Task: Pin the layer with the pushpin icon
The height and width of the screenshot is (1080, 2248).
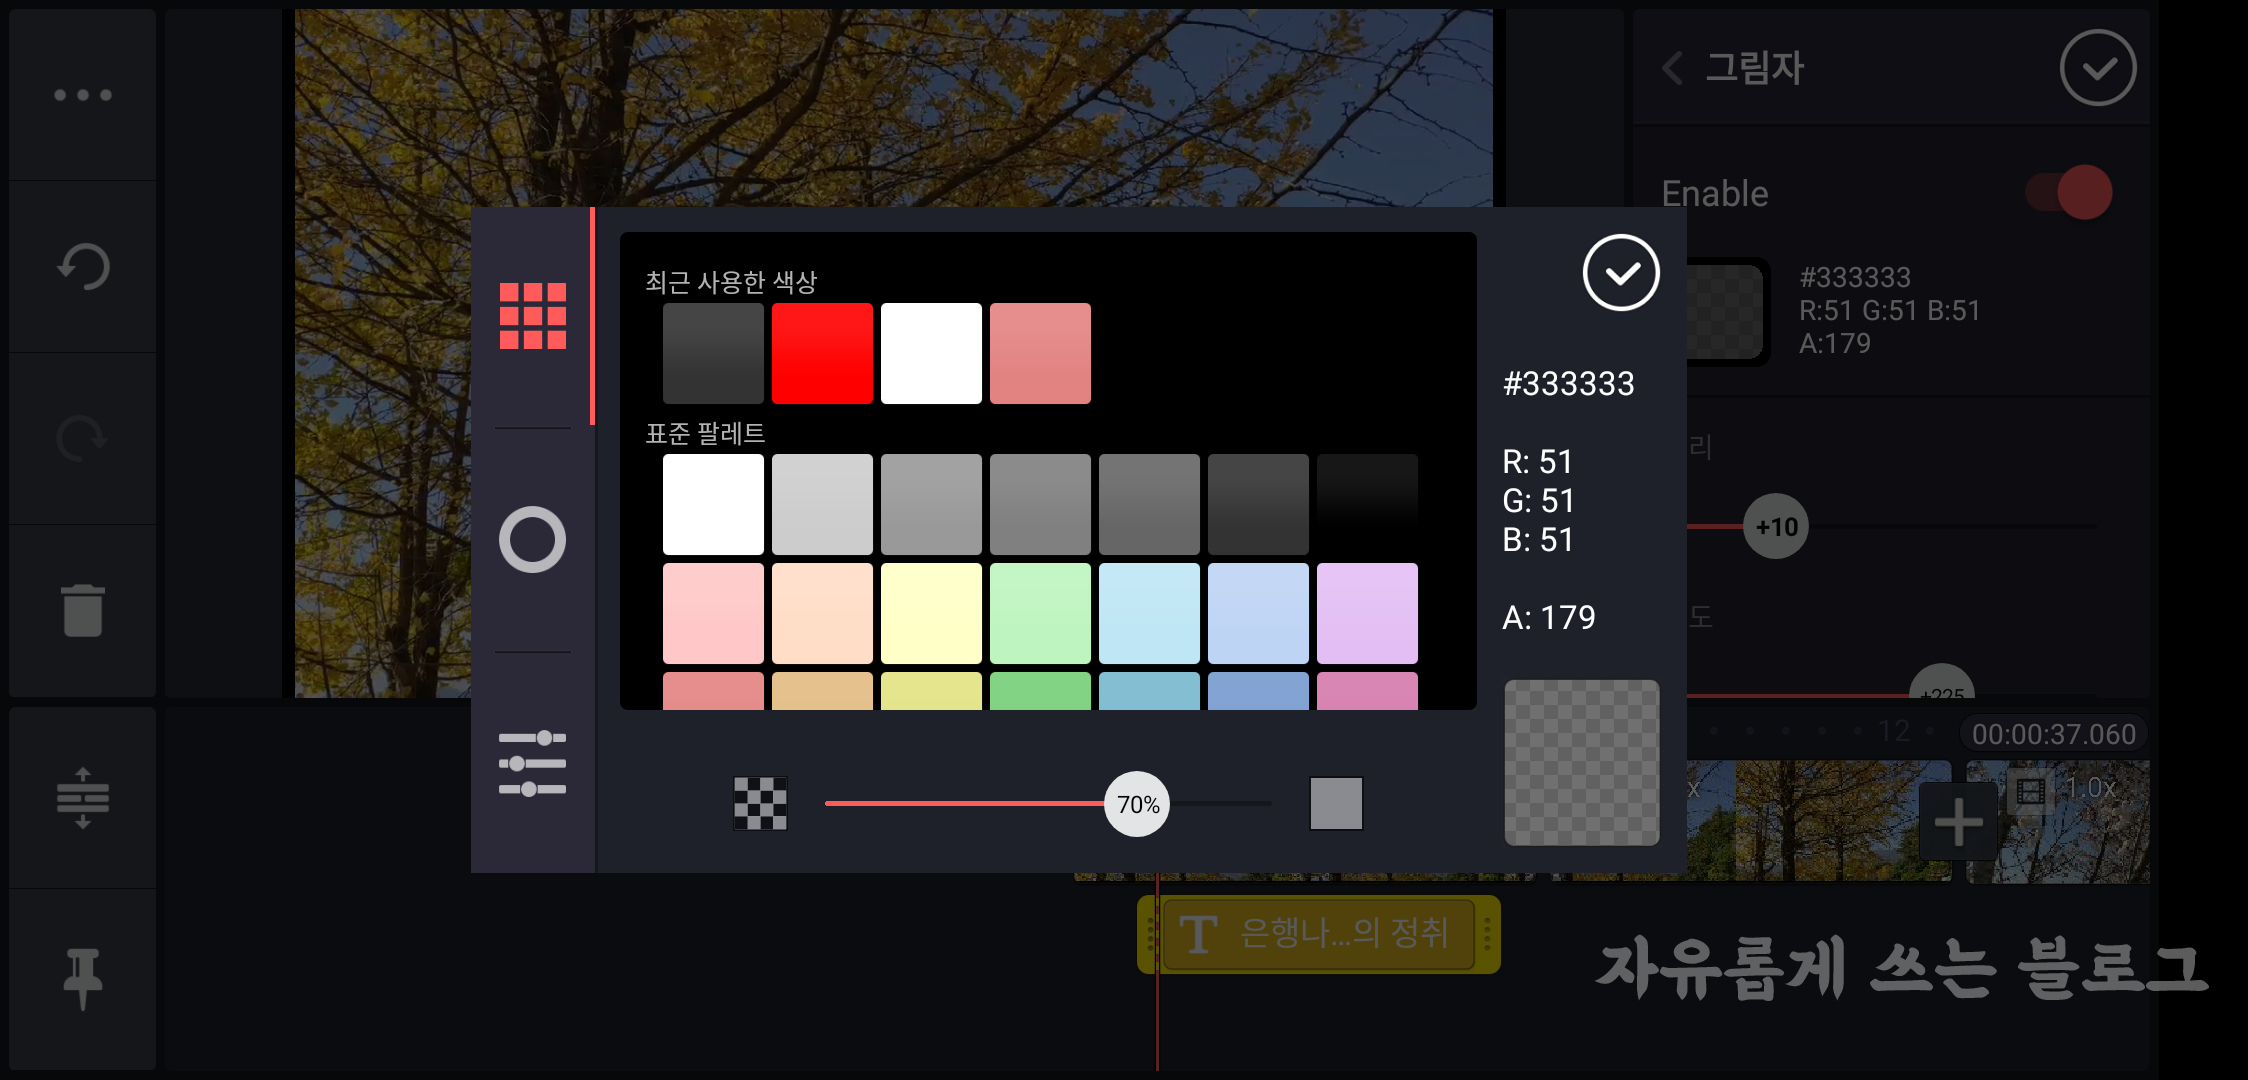Action: pos(83,978)
